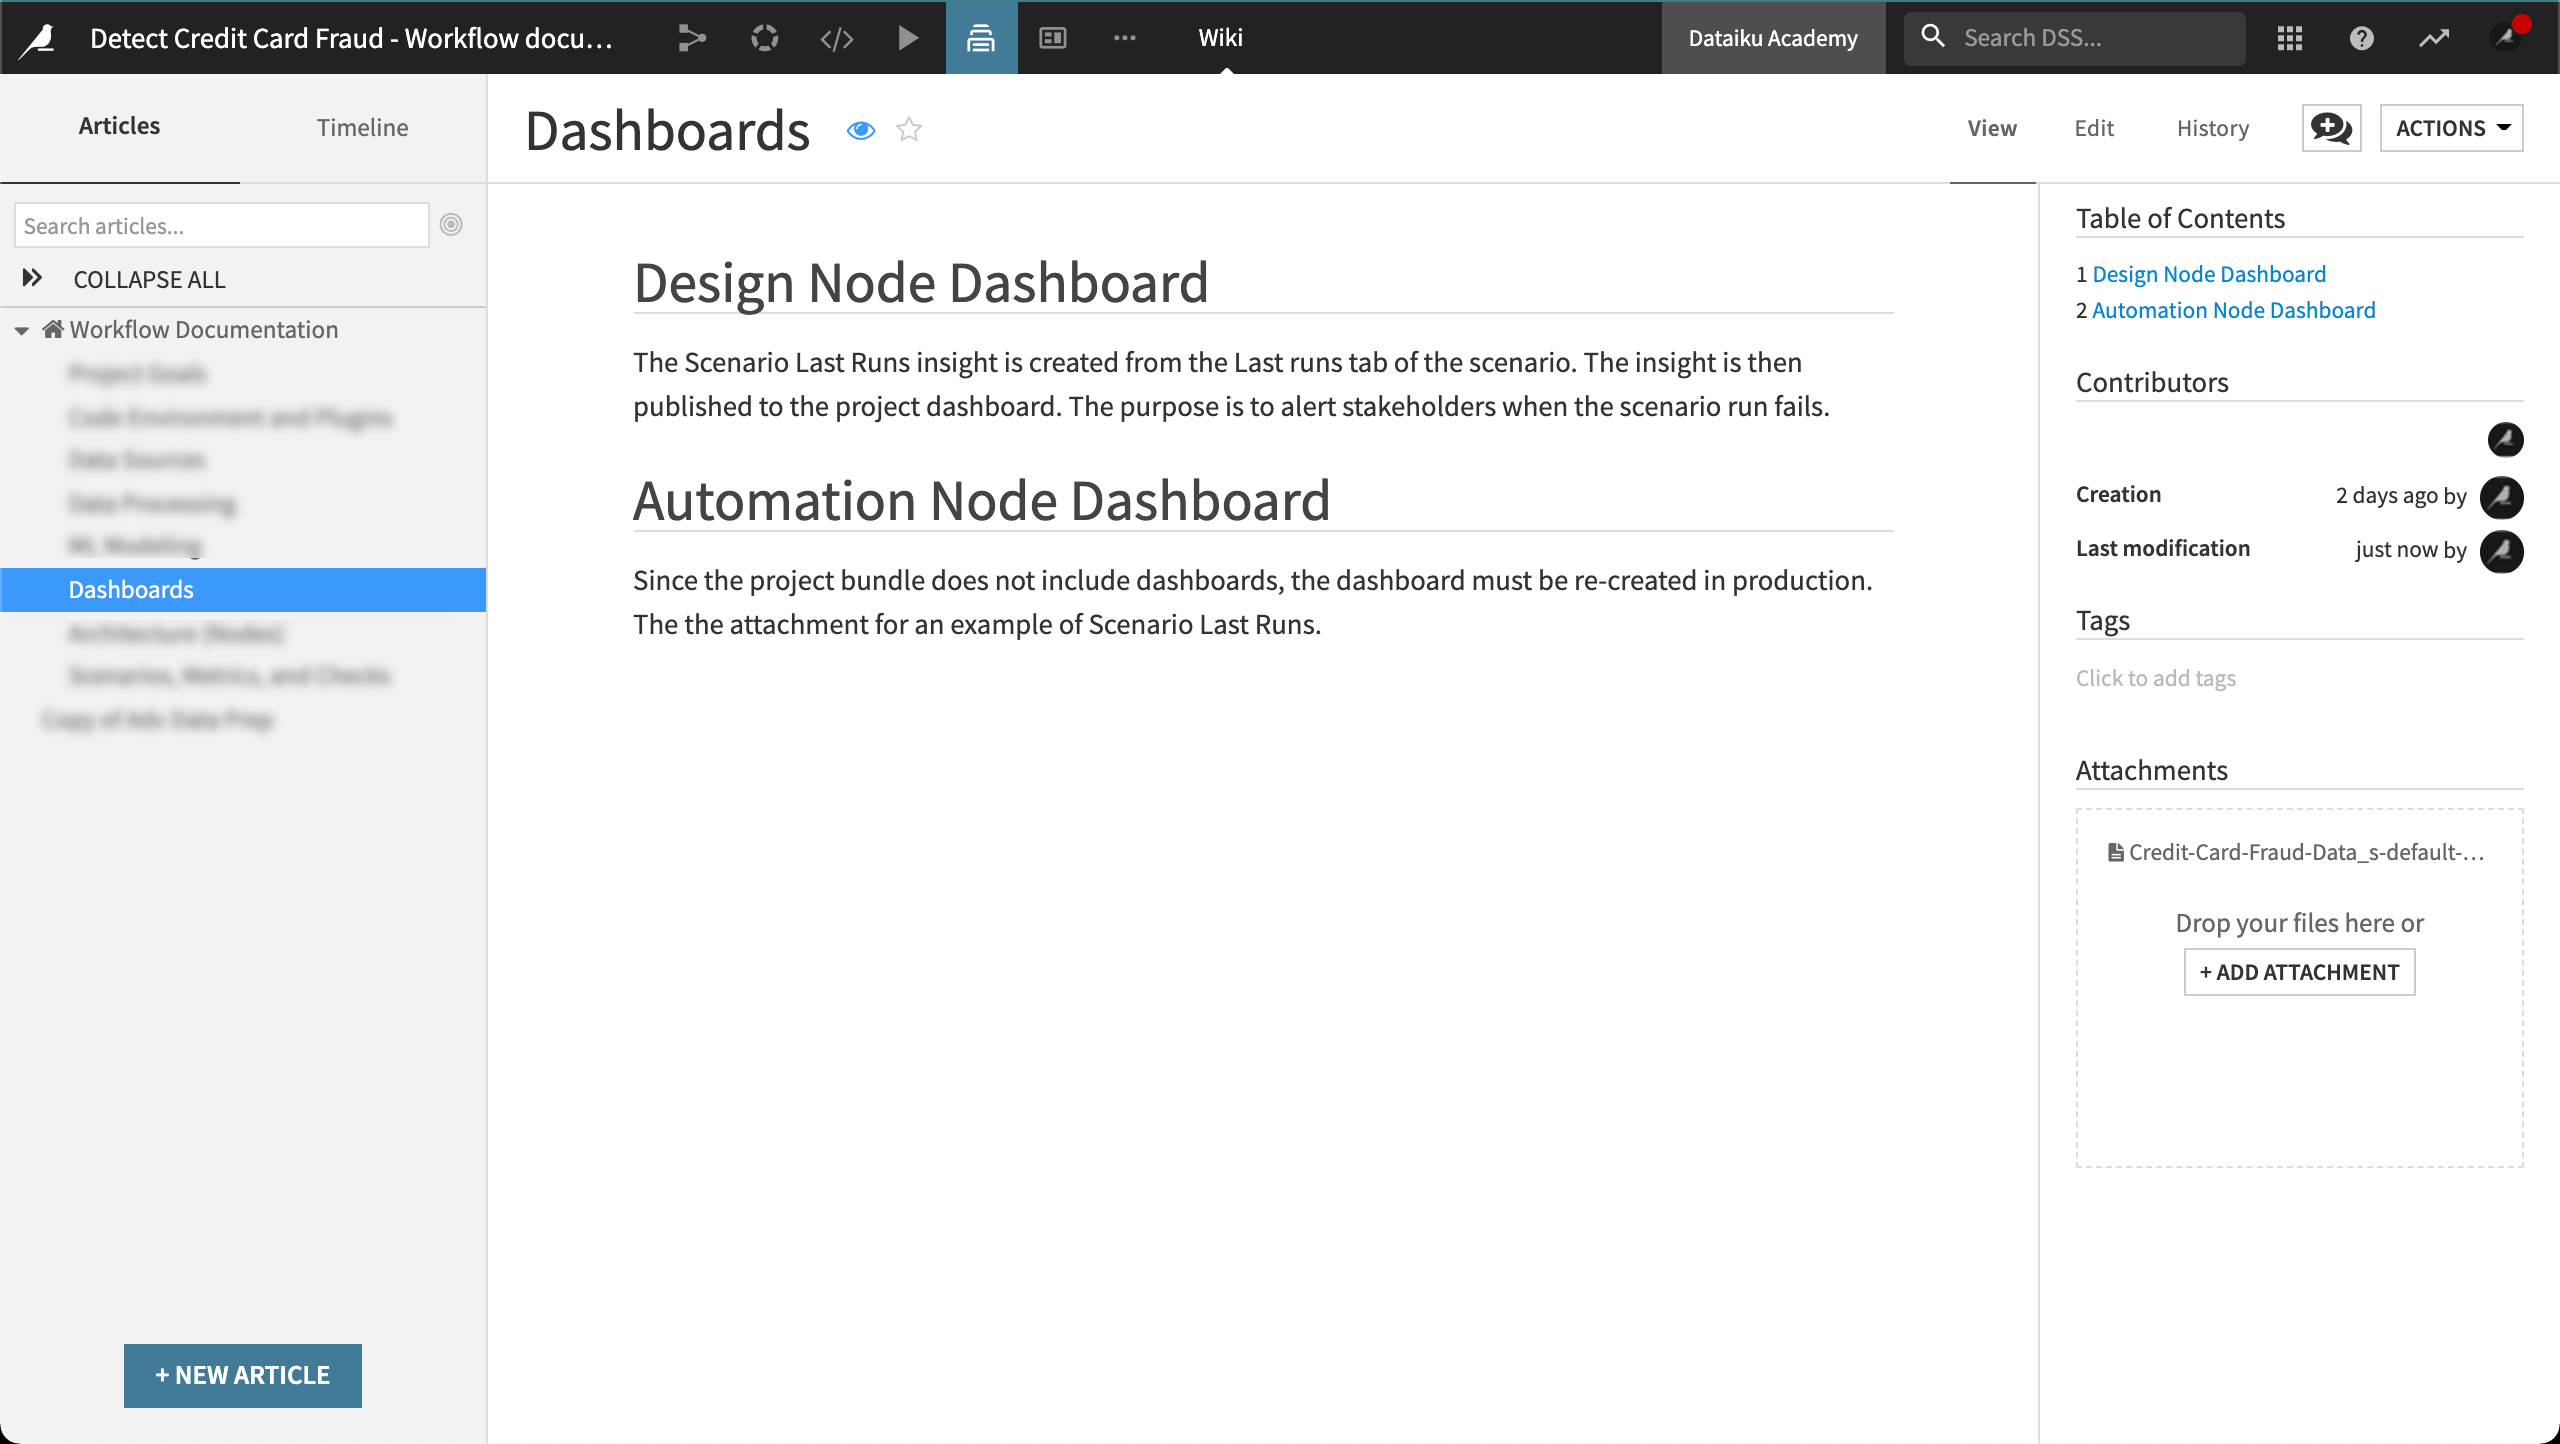The image size is (2560, 1444).
Task: Open the Jobs play icon in navbar
Action: [907, 38]
